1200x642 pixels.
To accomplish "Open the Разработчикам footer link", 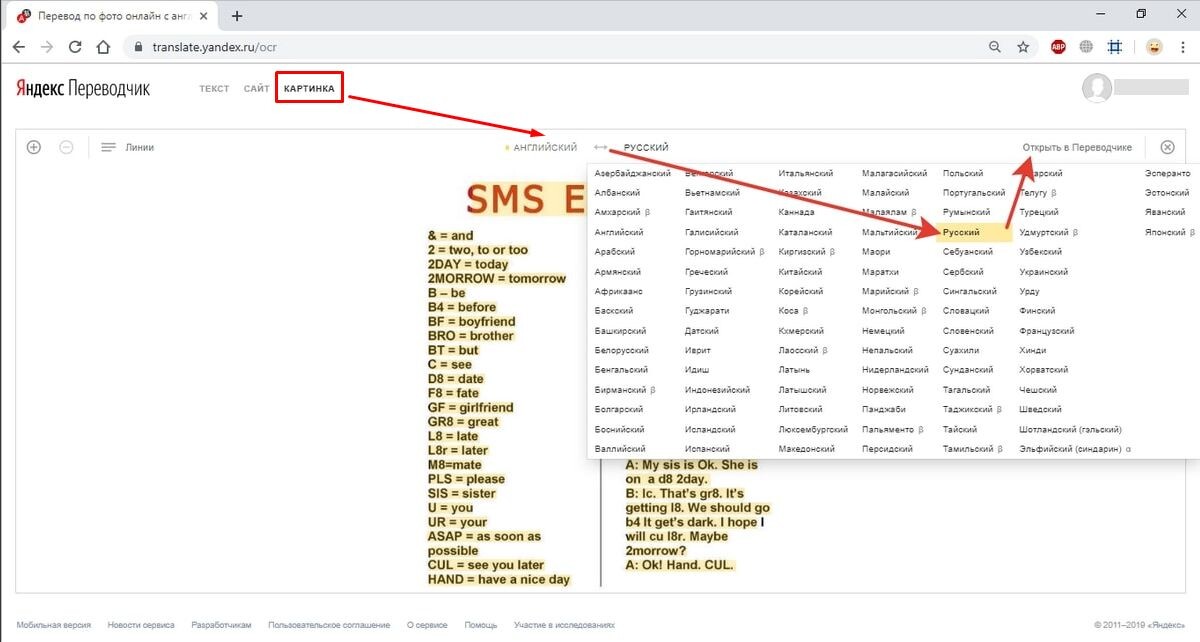I will click(x=221, y=625).
